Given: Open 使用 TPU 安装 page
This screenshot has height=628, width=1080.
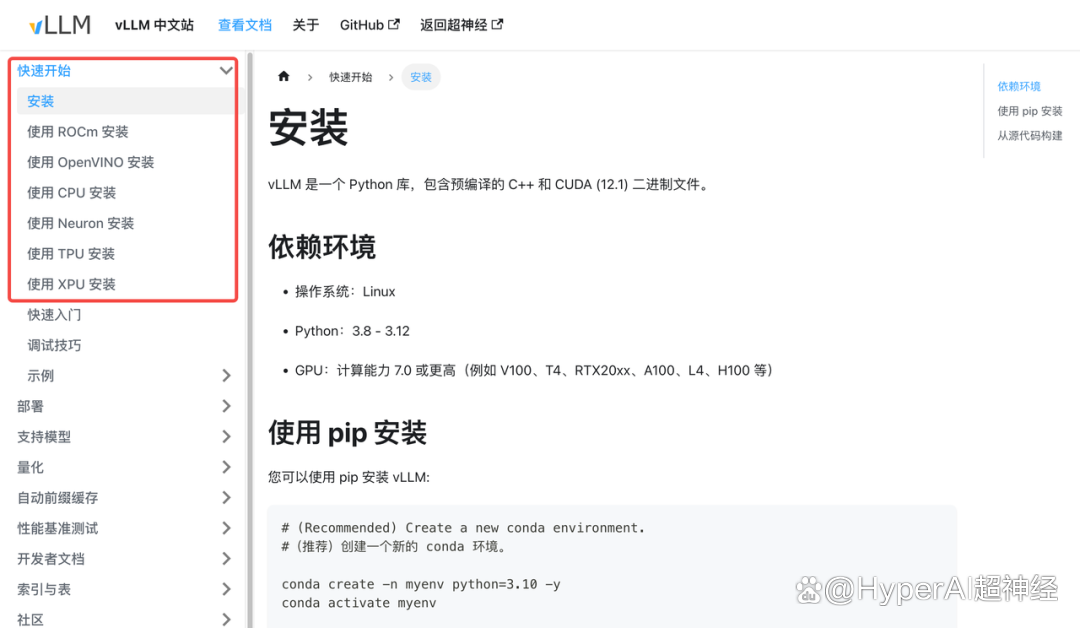Looking at the screenshot, I should tap(71, 253).
